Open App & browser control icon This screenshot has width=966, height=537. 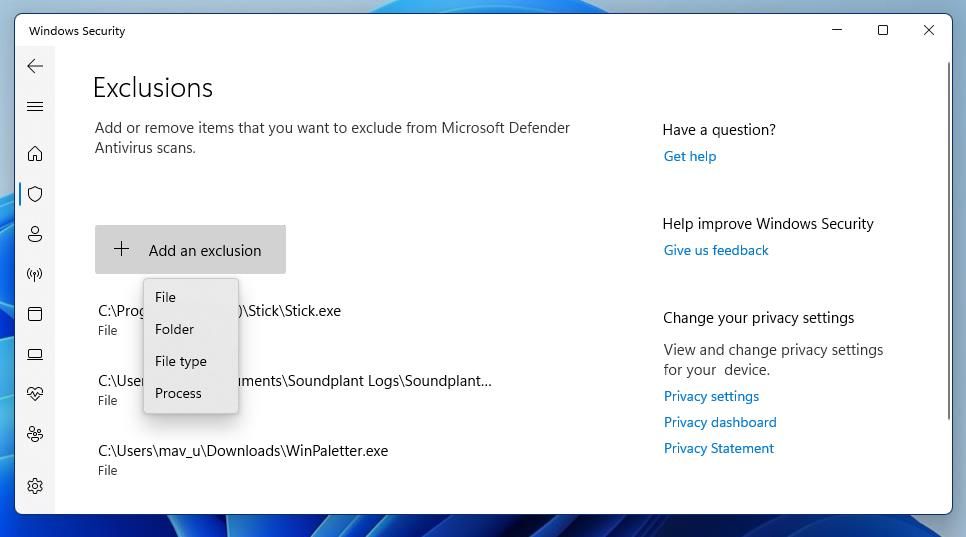tap(35, 314)
